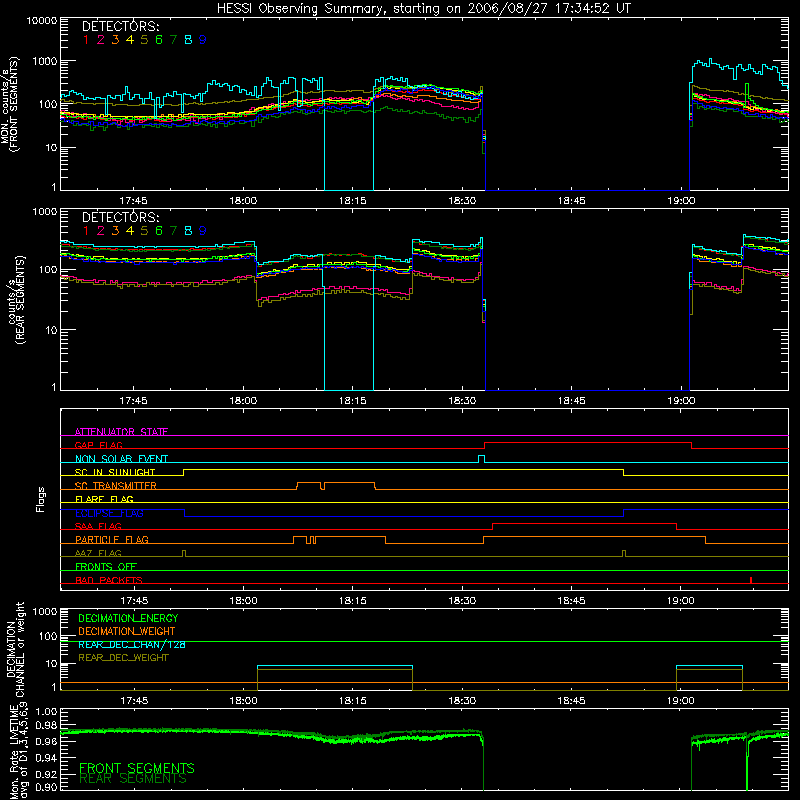800x800 pixels.
Task: Click the 0.92 livetime y-axis tick
Action: [x=46, y=772]
